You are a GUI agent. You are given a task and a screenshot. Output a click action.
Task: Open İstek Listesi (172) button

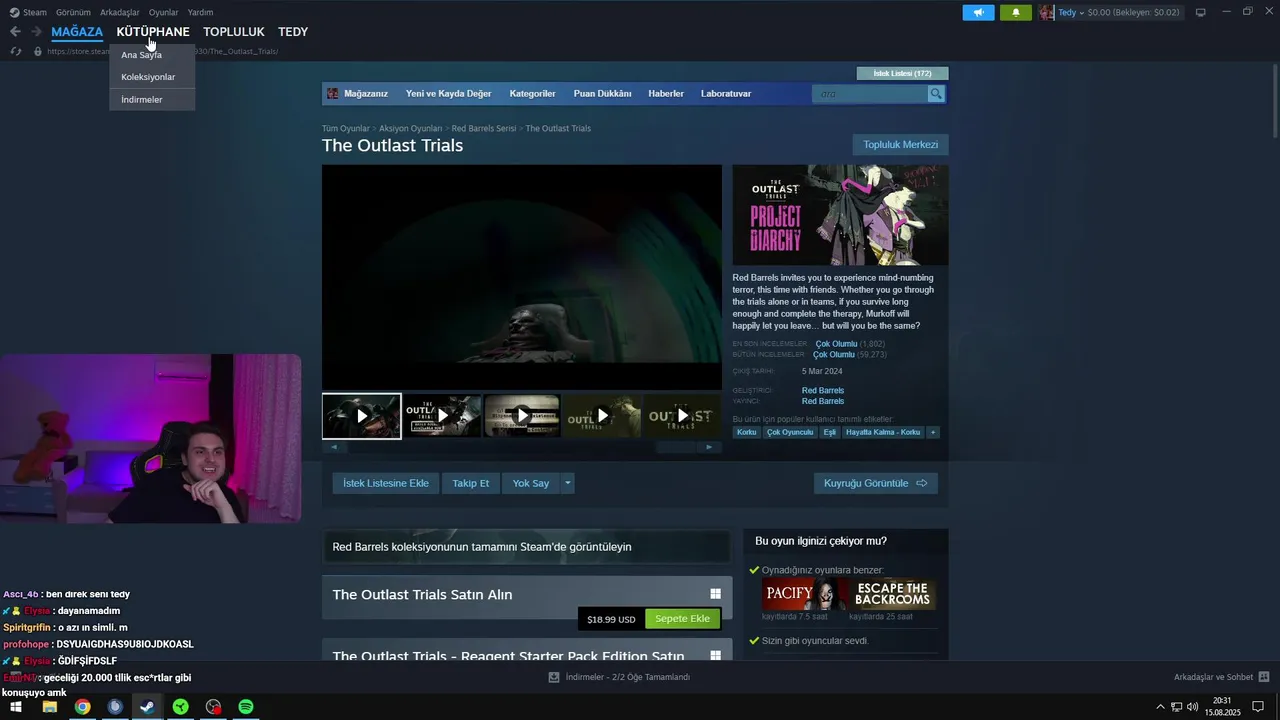(902, 73)
